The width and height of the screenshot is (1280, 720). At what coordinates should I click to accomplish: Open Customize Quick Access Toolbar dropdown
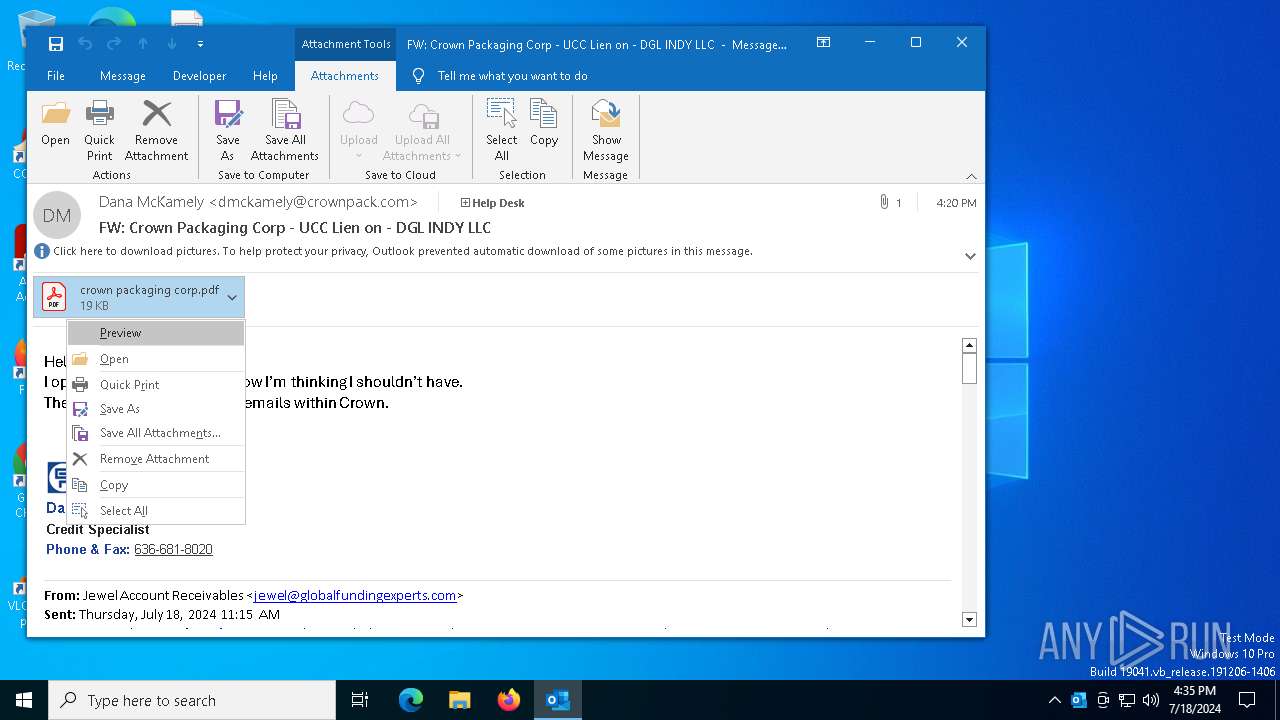point(200,44)
